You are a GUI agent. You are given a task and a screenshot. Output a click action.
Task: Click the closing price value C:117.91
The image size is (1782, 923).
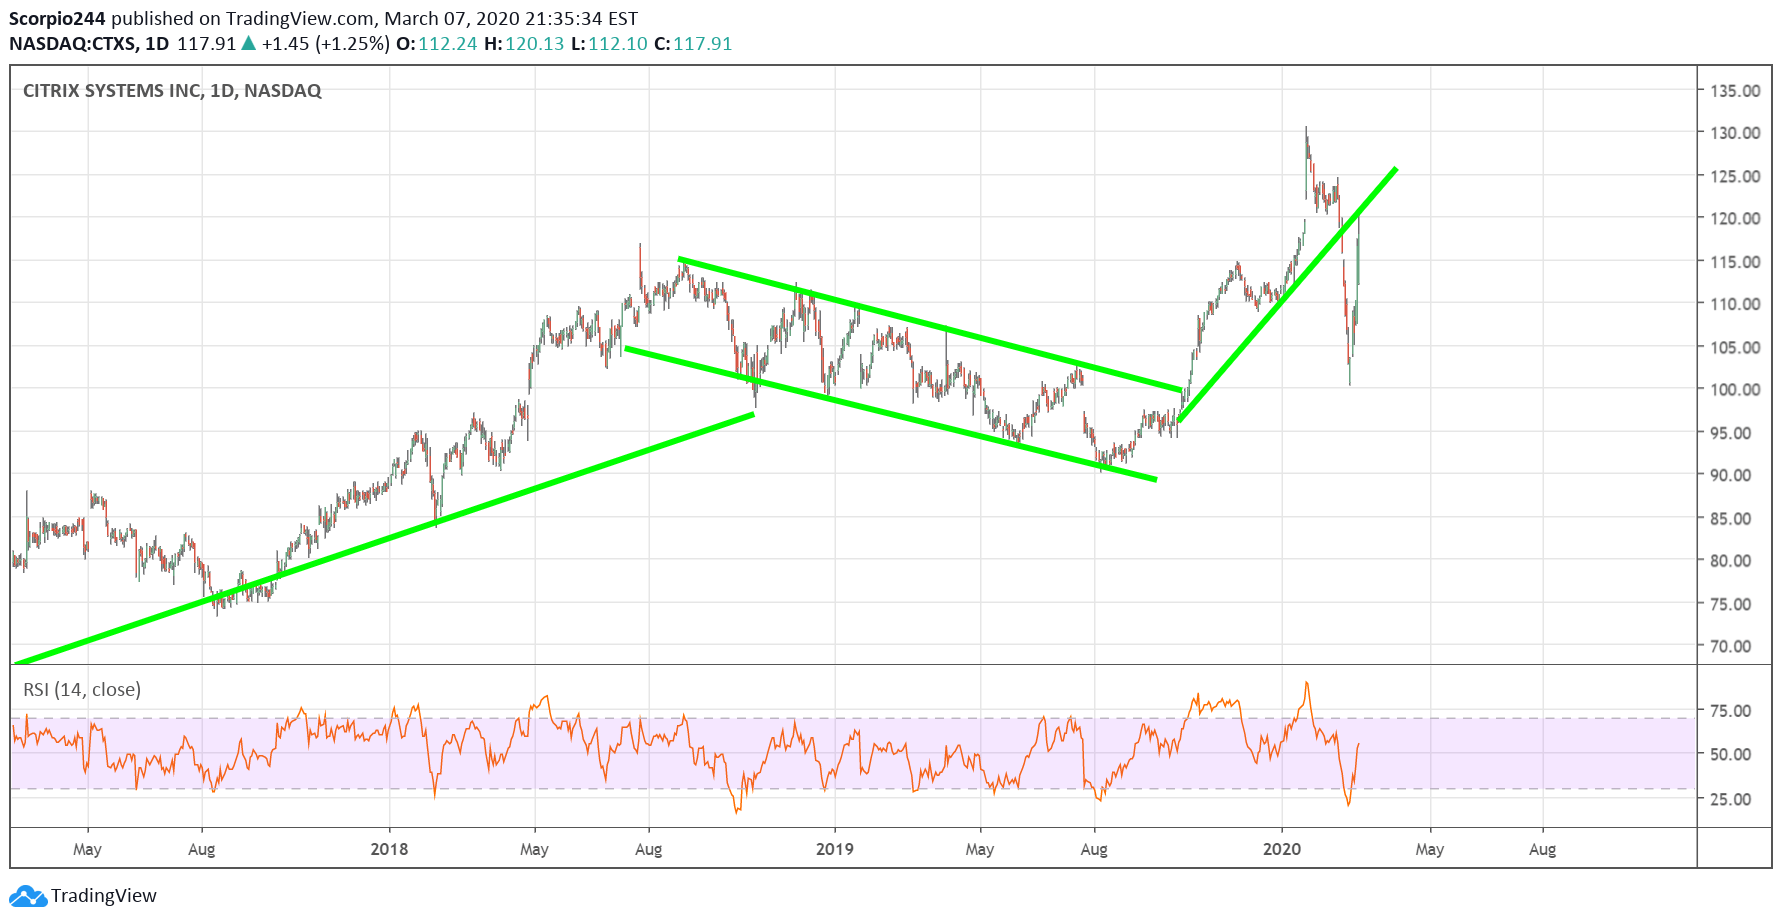pyautogui.click(x=693, y=44)
